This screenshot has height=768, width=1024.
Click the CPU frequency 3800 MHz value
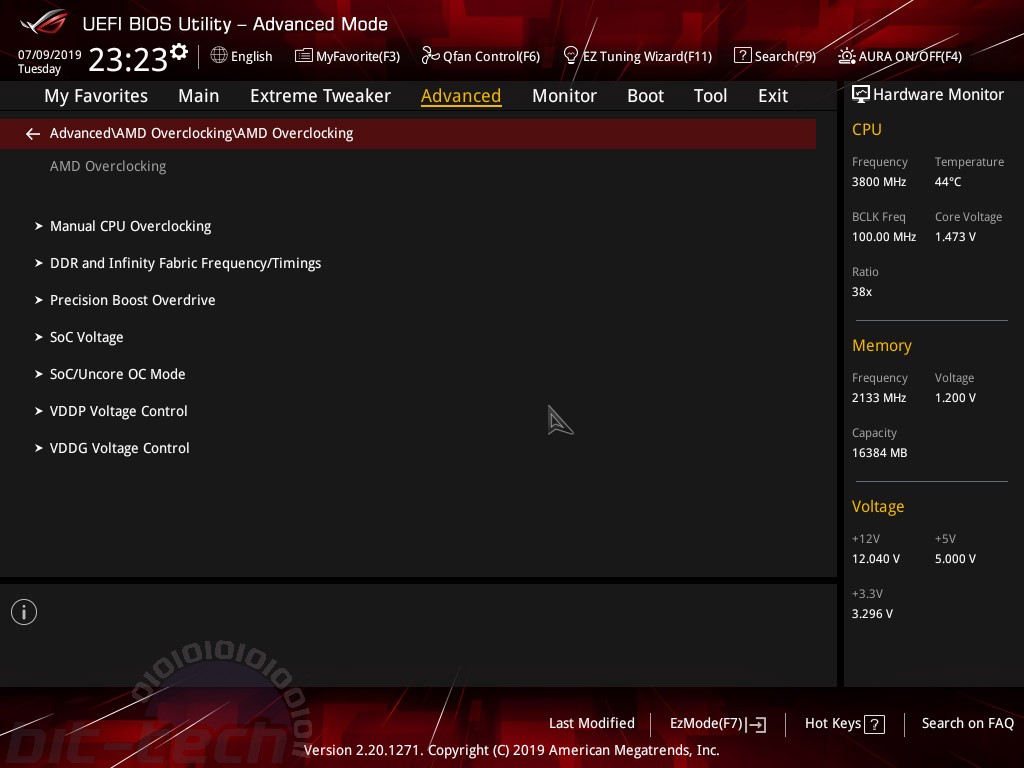pos(878,182)
